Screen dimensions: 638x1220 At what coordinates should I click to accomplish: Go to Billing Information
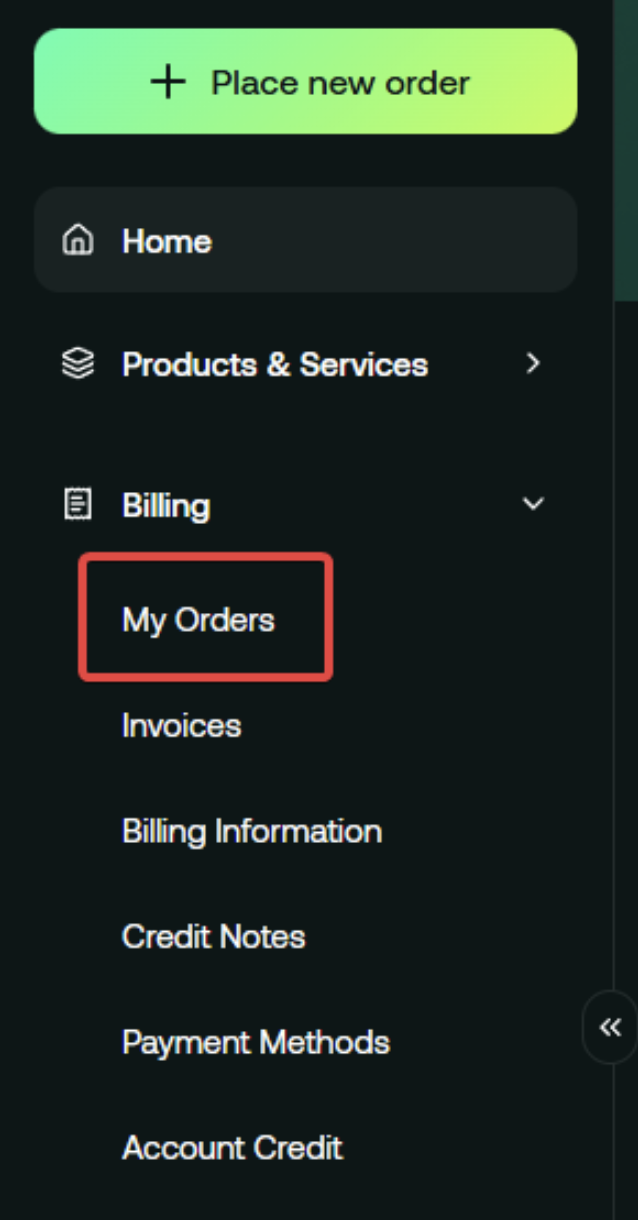(252, 831)
